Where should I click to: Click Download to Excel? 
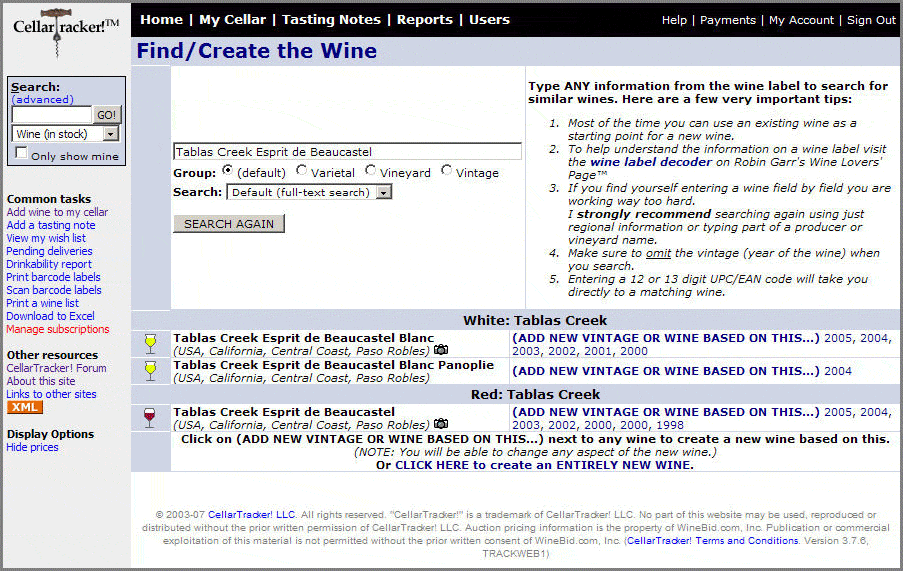(x=51, y=316)
